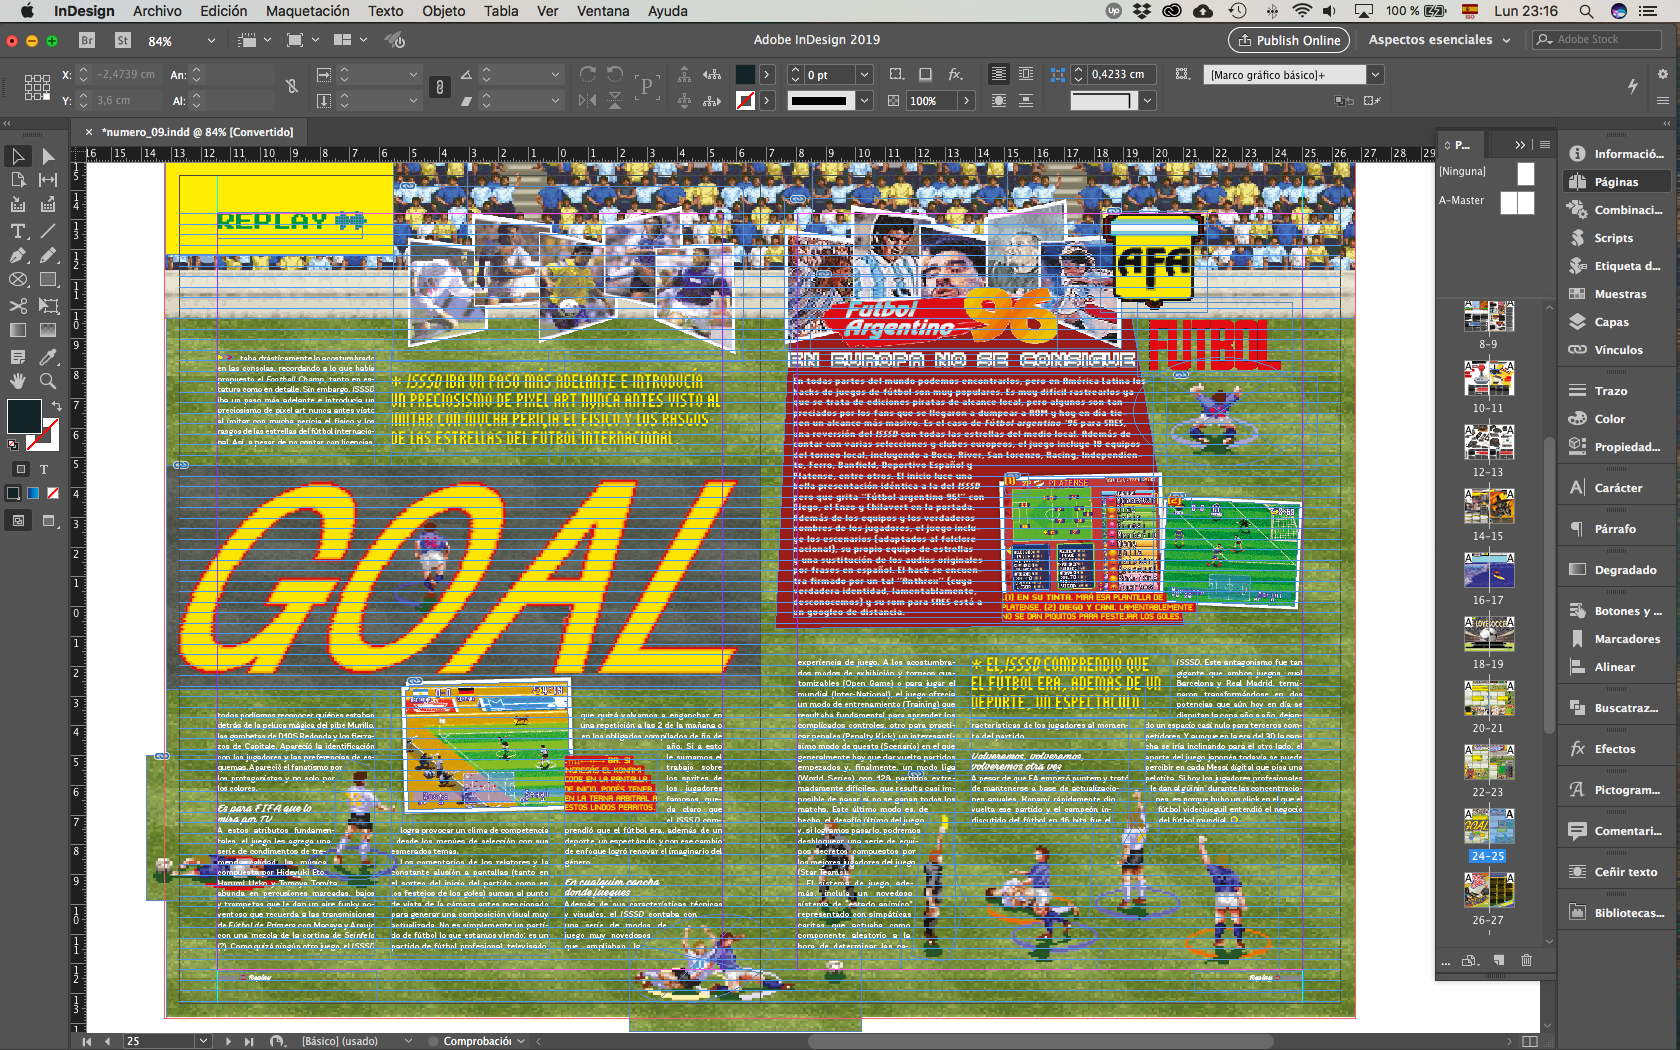Toggle constrain proportions for width and height
This screenshot has height=1050, width=1680.
click(292, 87)
